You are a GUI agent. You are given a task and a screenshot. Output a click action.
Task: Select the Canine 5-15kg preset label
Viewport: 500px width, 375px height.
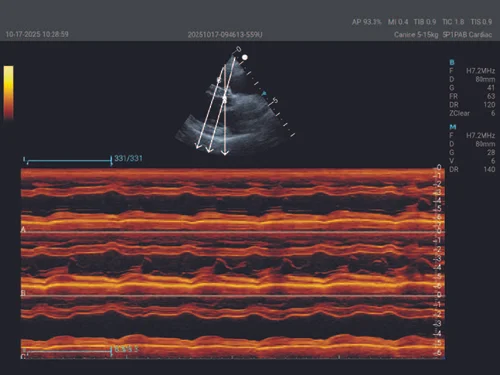point(416,35)
